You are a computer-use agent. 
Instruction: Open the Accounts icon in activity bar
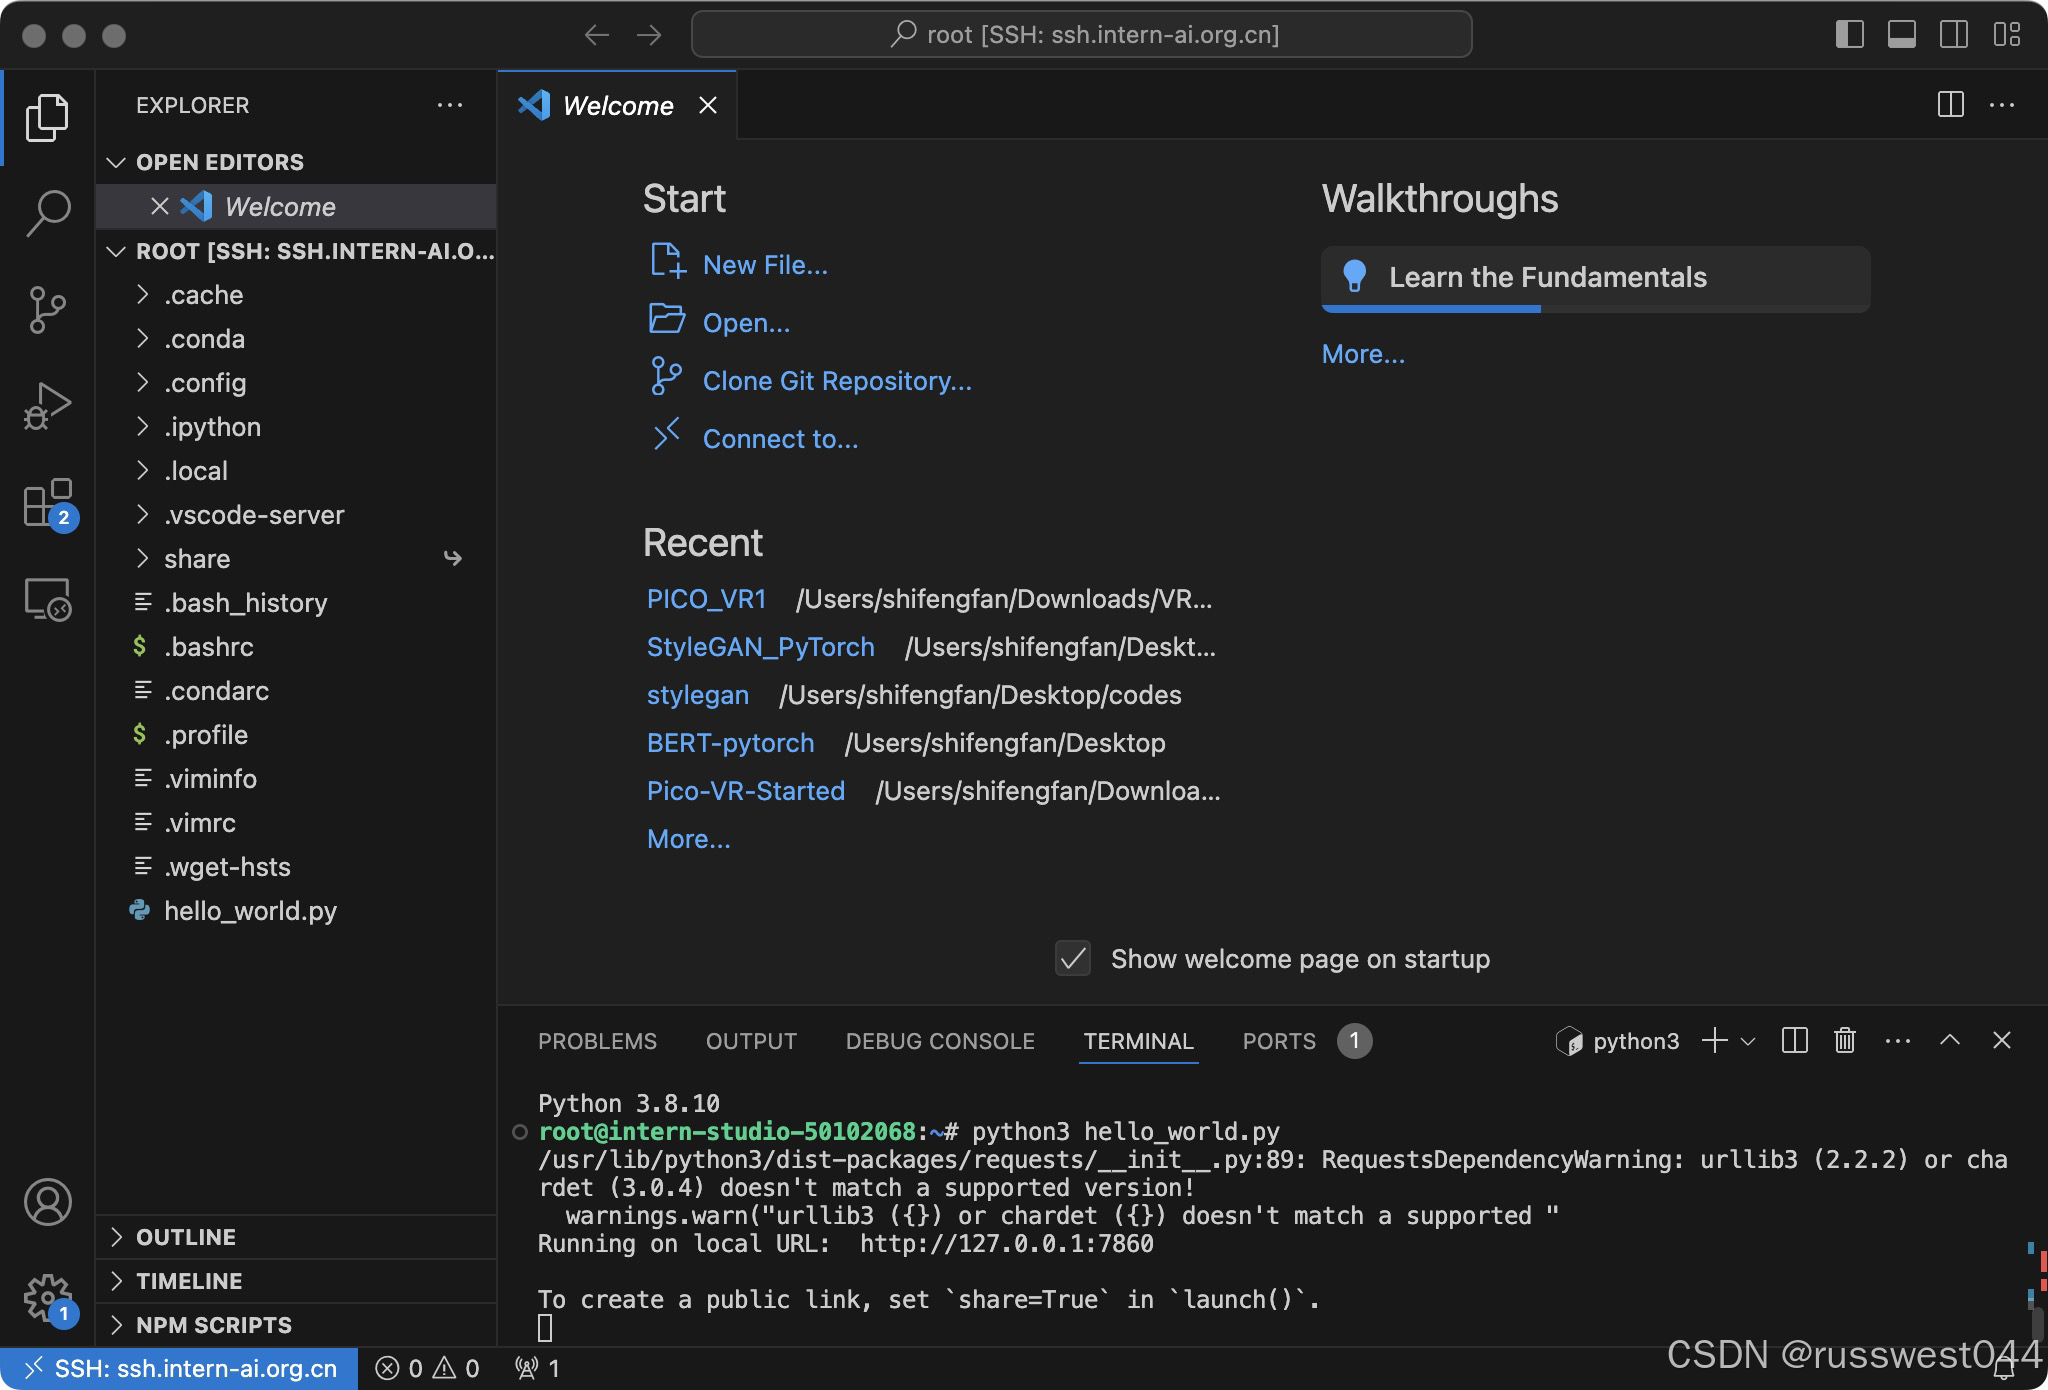47,1203
